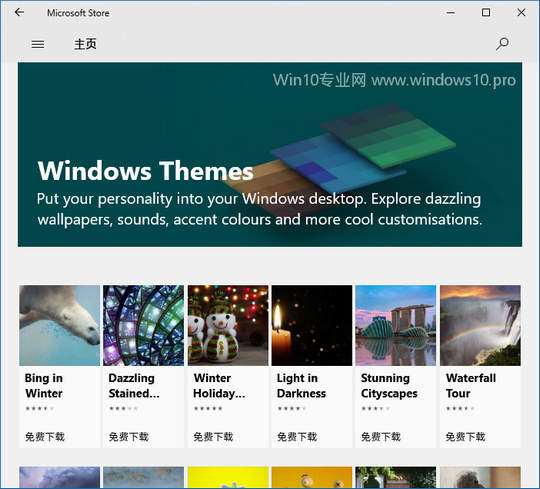Open the Dazzling Stained glass thumbnail
Image resolution: width=540 pixels, height=489 pixels.
pyautogui.click(x=144, y=325)
